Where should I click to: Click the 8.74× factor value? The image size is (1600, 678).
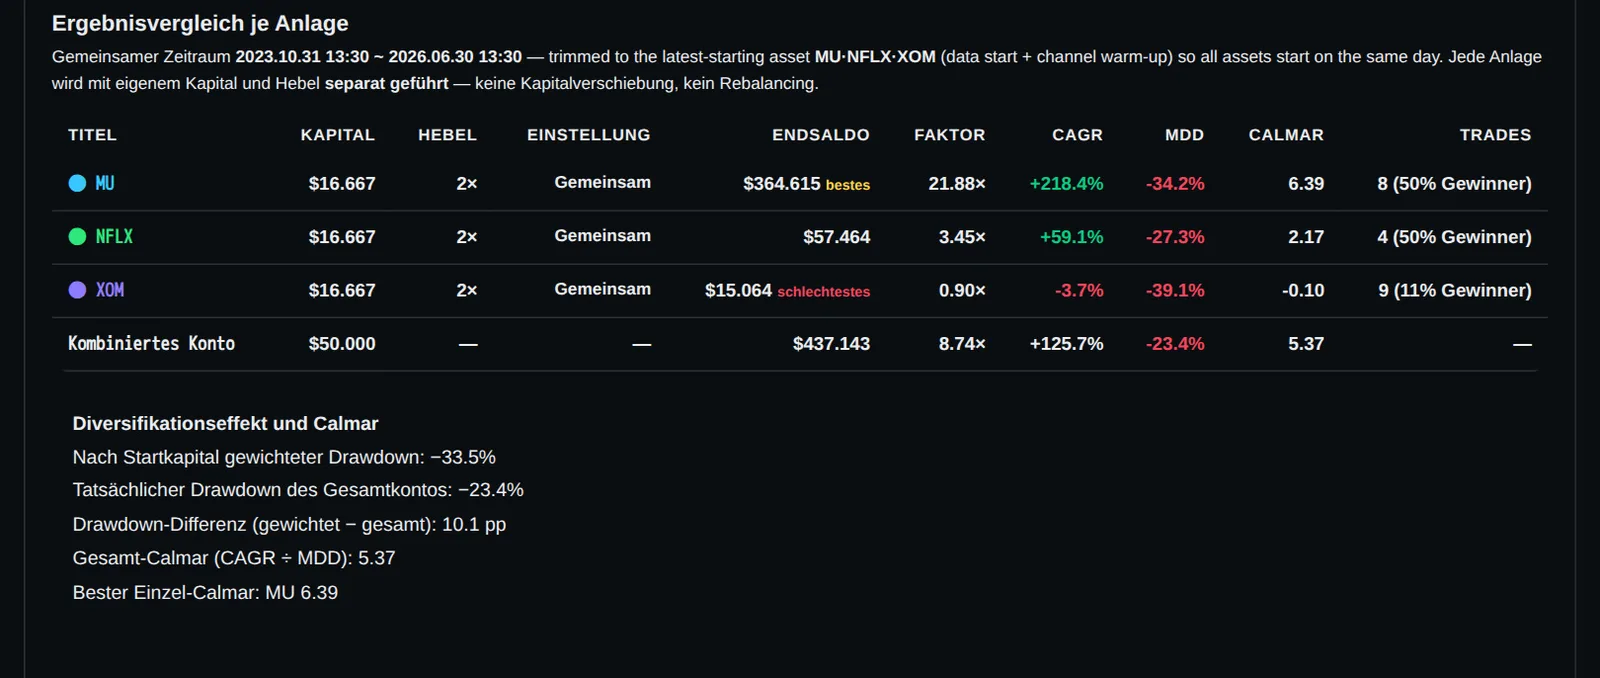click(x=962, y=344)
